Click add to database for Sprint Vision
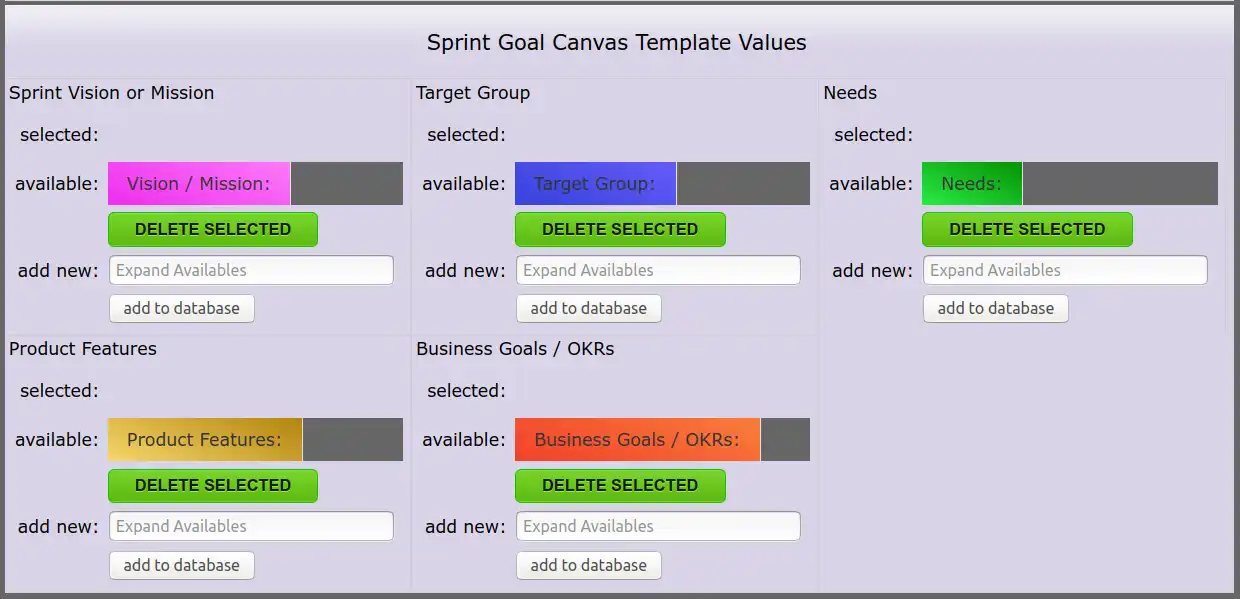The image size is (1240, 599). tap(181, 308)
